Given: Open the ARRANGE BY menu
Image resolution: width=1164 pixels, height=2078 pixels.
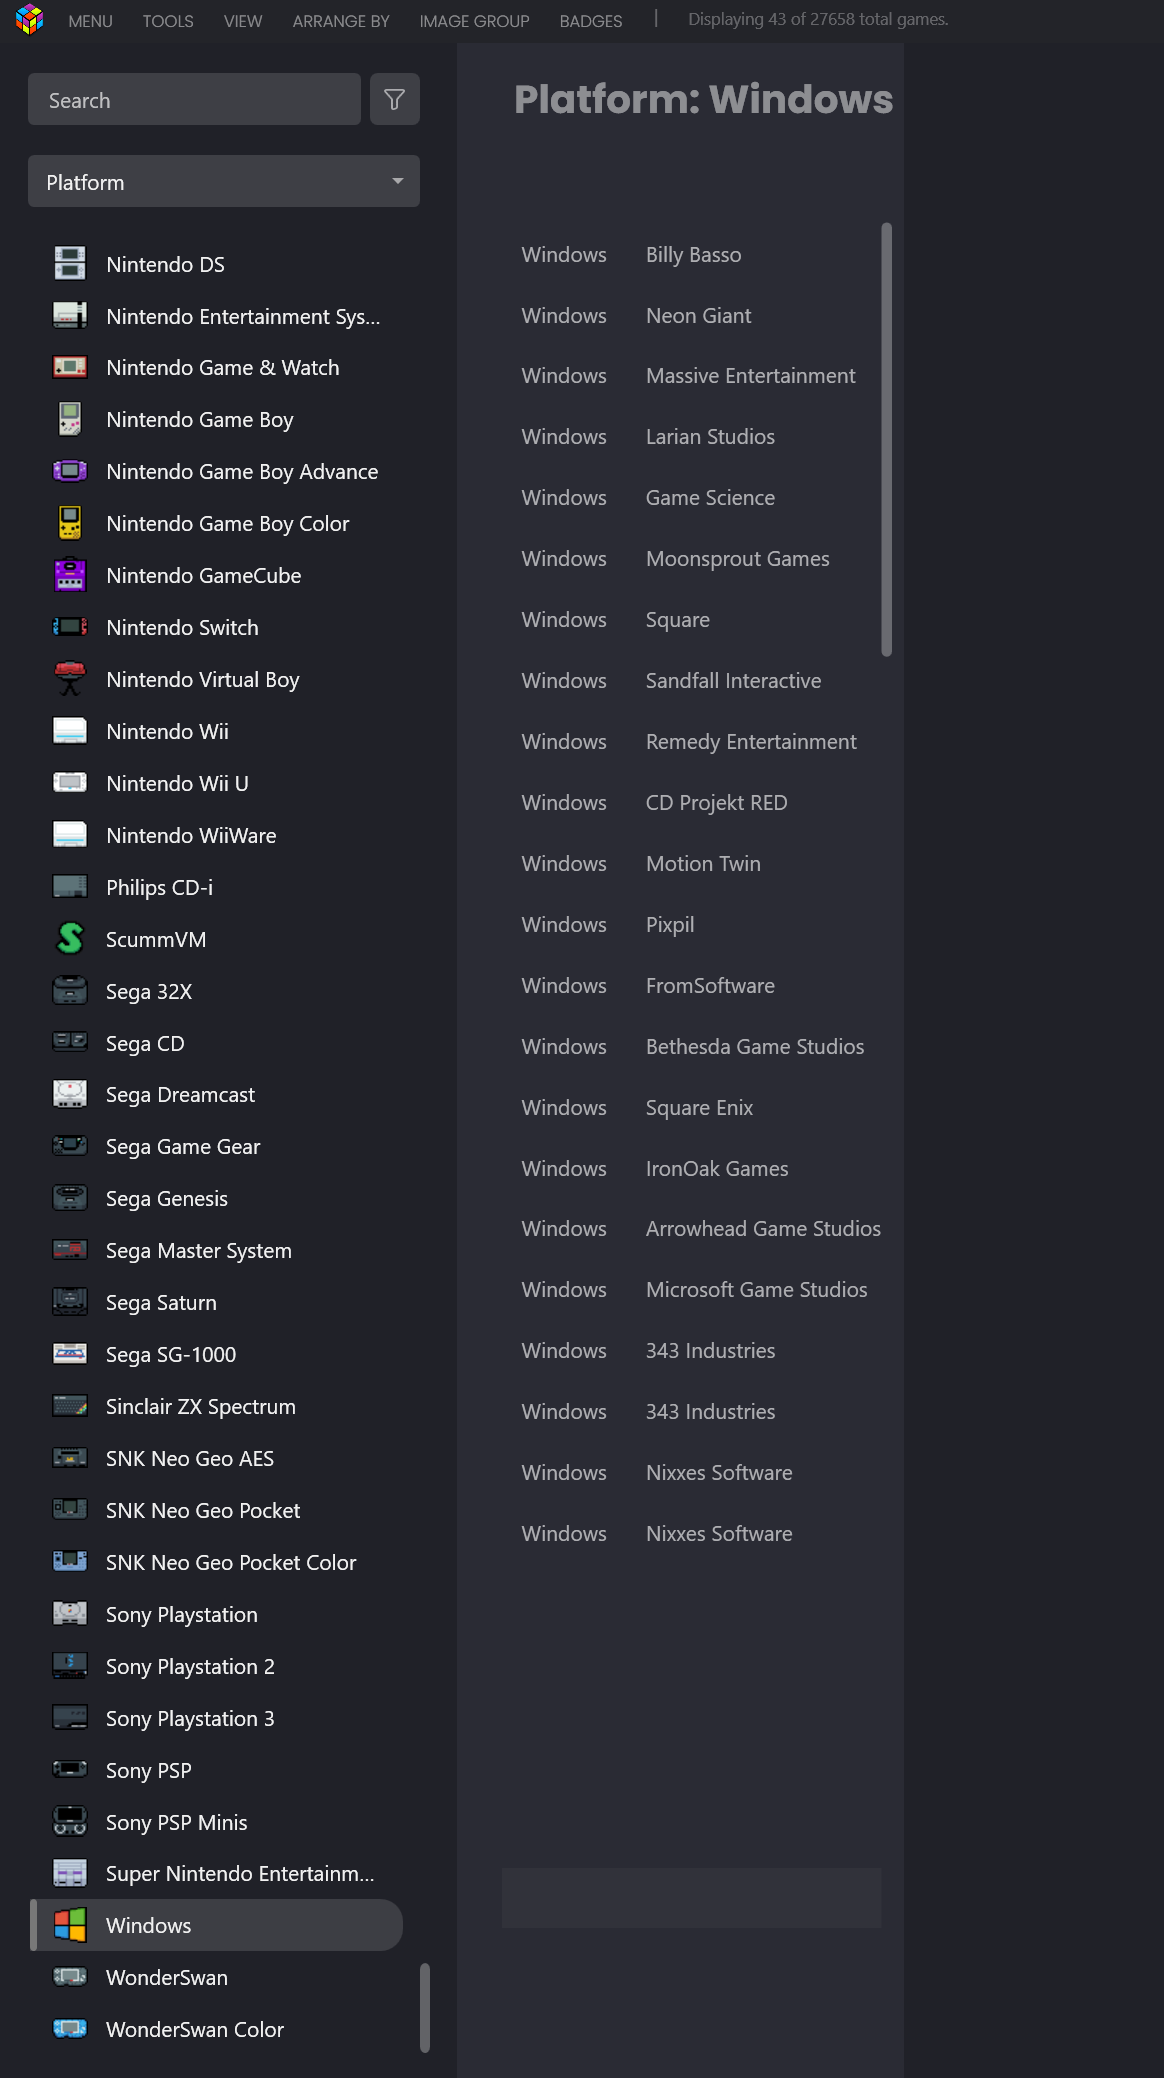Looking at the screenshot, I should pos(341,21).
